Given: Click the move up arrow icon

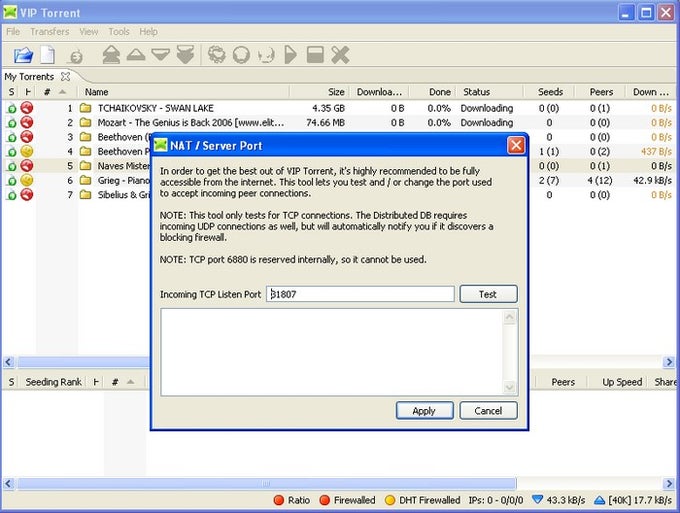Looking at the screenshot, I should [136, 54].
